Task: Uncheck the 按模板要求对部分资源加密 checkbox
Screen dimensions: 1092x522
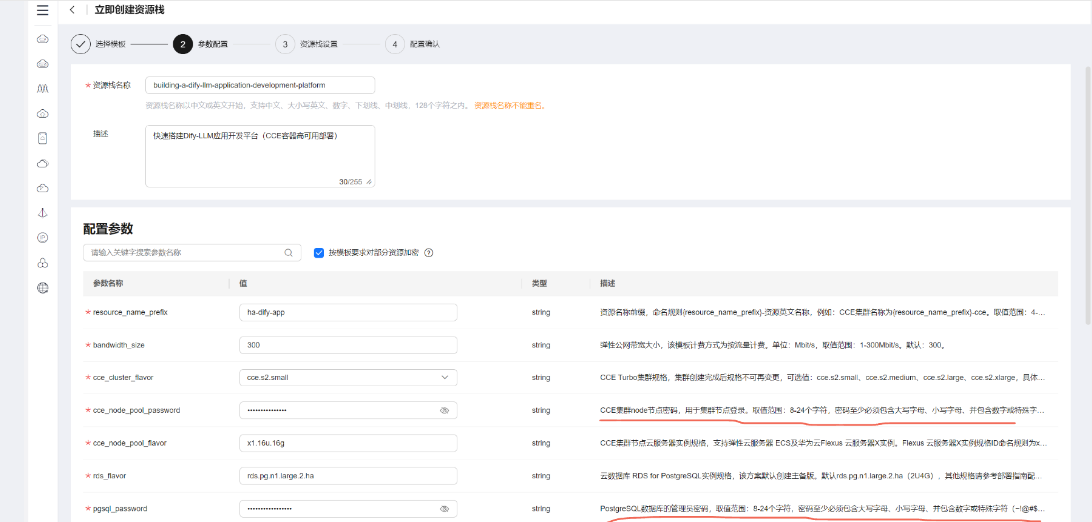Action: [x=319, y=253]
